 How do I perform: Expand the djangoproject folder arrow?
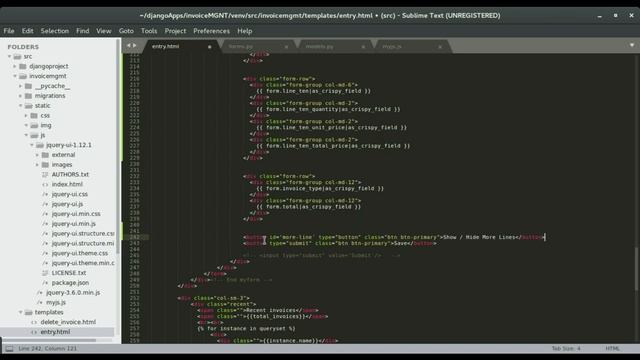(15, 66)
